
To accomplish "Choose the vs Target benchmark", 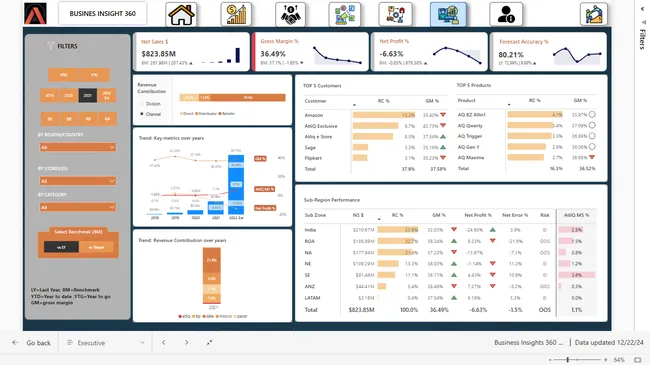I will pos(96,247).
